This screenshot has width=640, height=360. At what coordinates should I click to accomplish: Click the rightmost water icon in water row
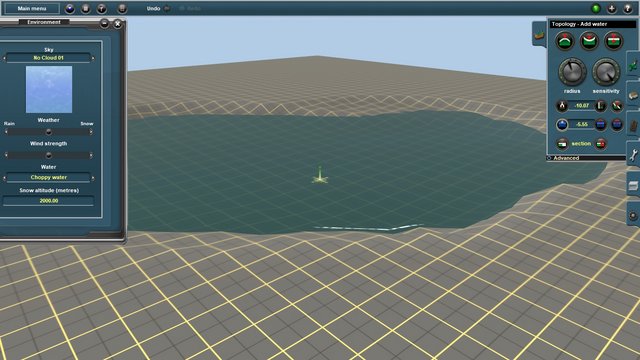click(x=617, y=124)
